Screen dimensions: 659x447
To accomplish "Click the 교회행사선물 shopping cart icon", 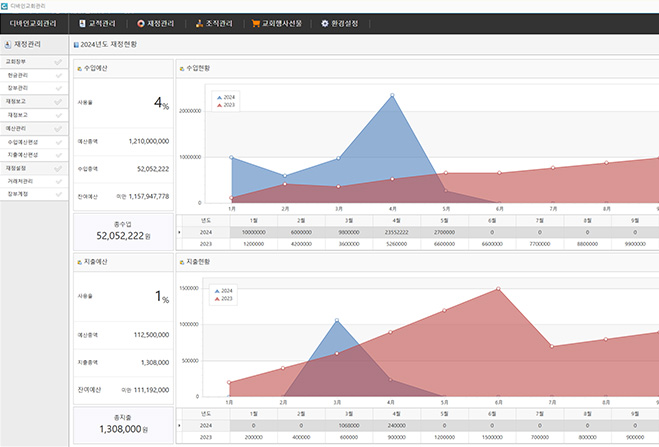I will click(x=256, y=23).
